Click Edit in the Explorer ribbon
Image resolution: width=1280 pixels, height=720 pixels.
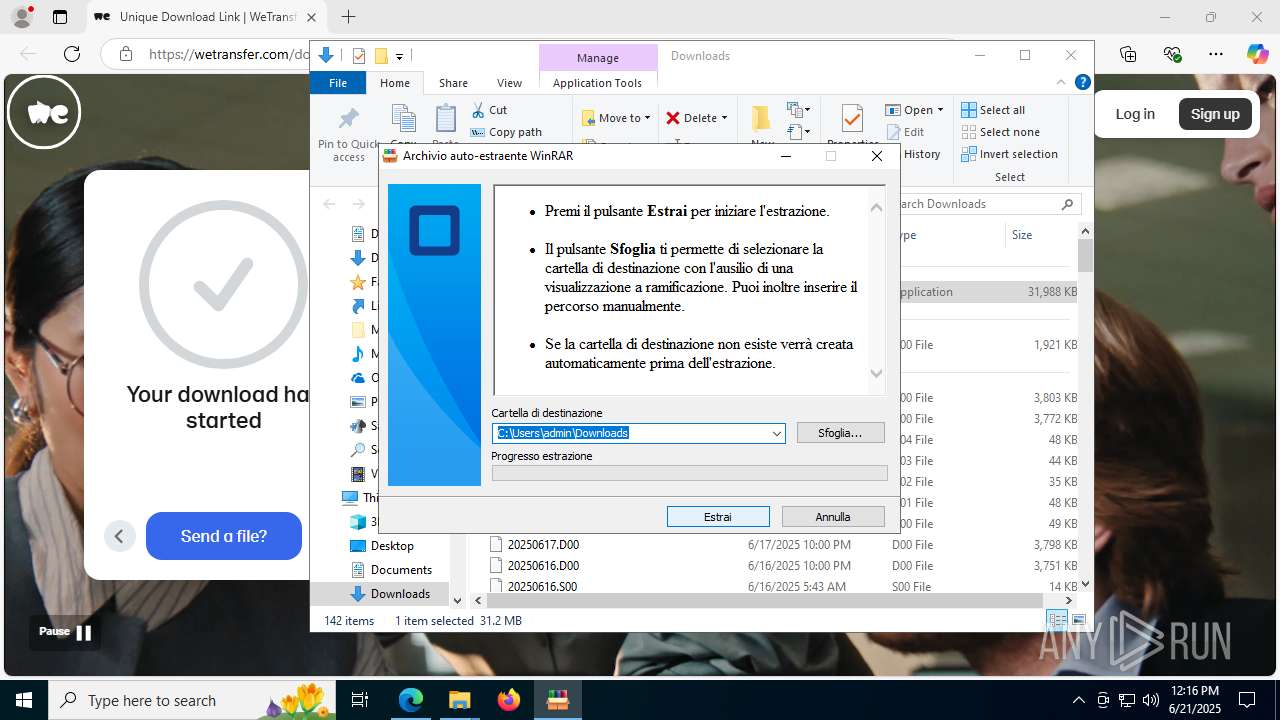point(905,132)
